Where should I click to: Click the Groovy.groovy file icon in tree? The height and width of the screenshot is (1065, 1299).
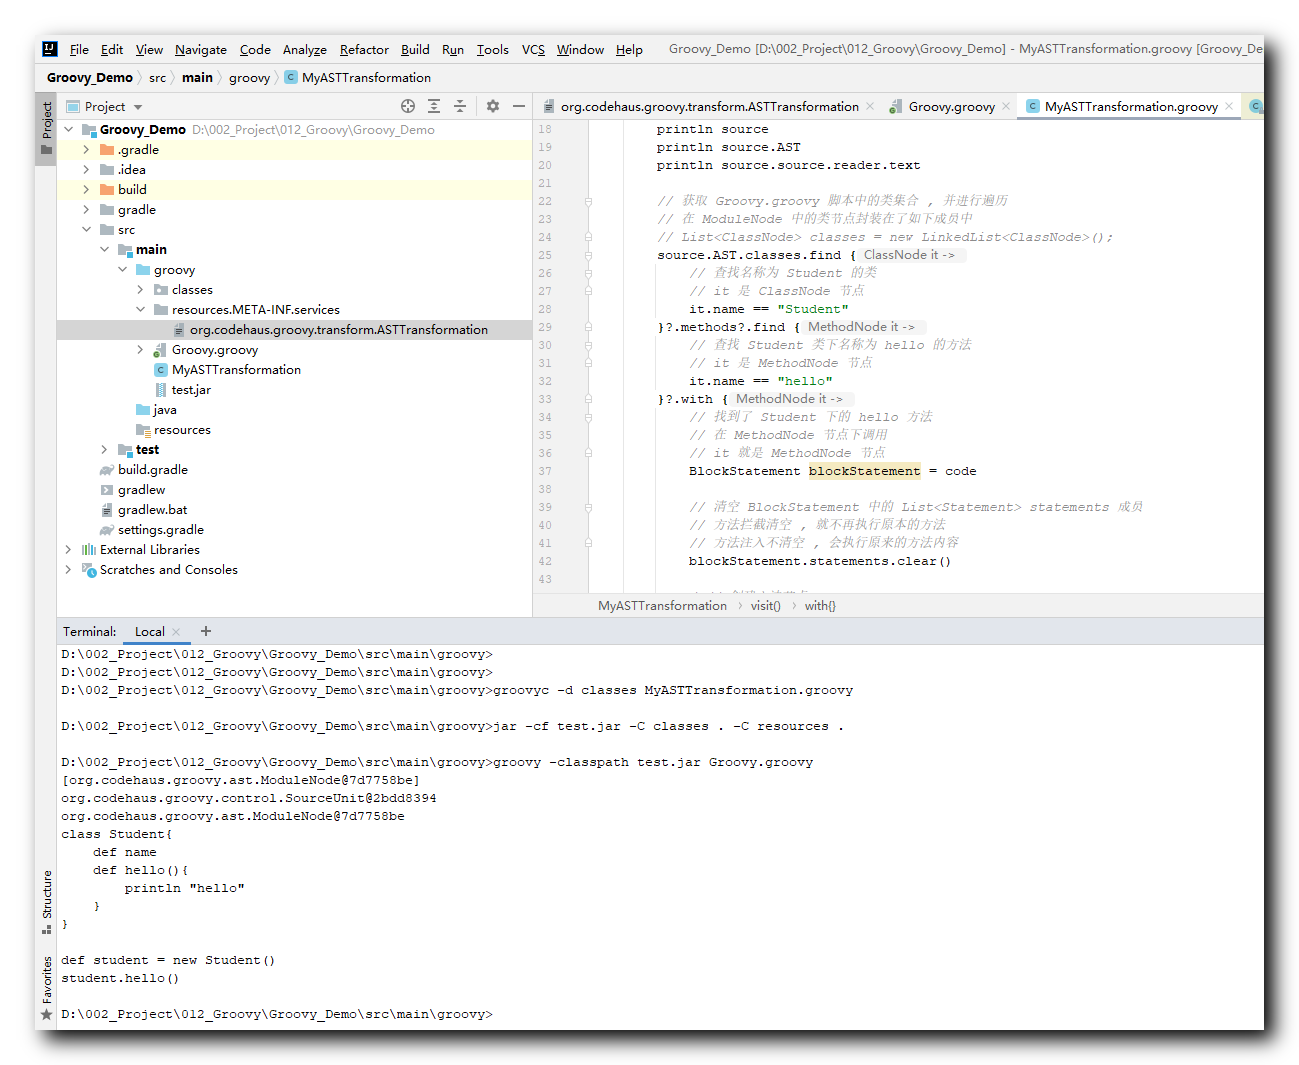[x=160, y=350]
